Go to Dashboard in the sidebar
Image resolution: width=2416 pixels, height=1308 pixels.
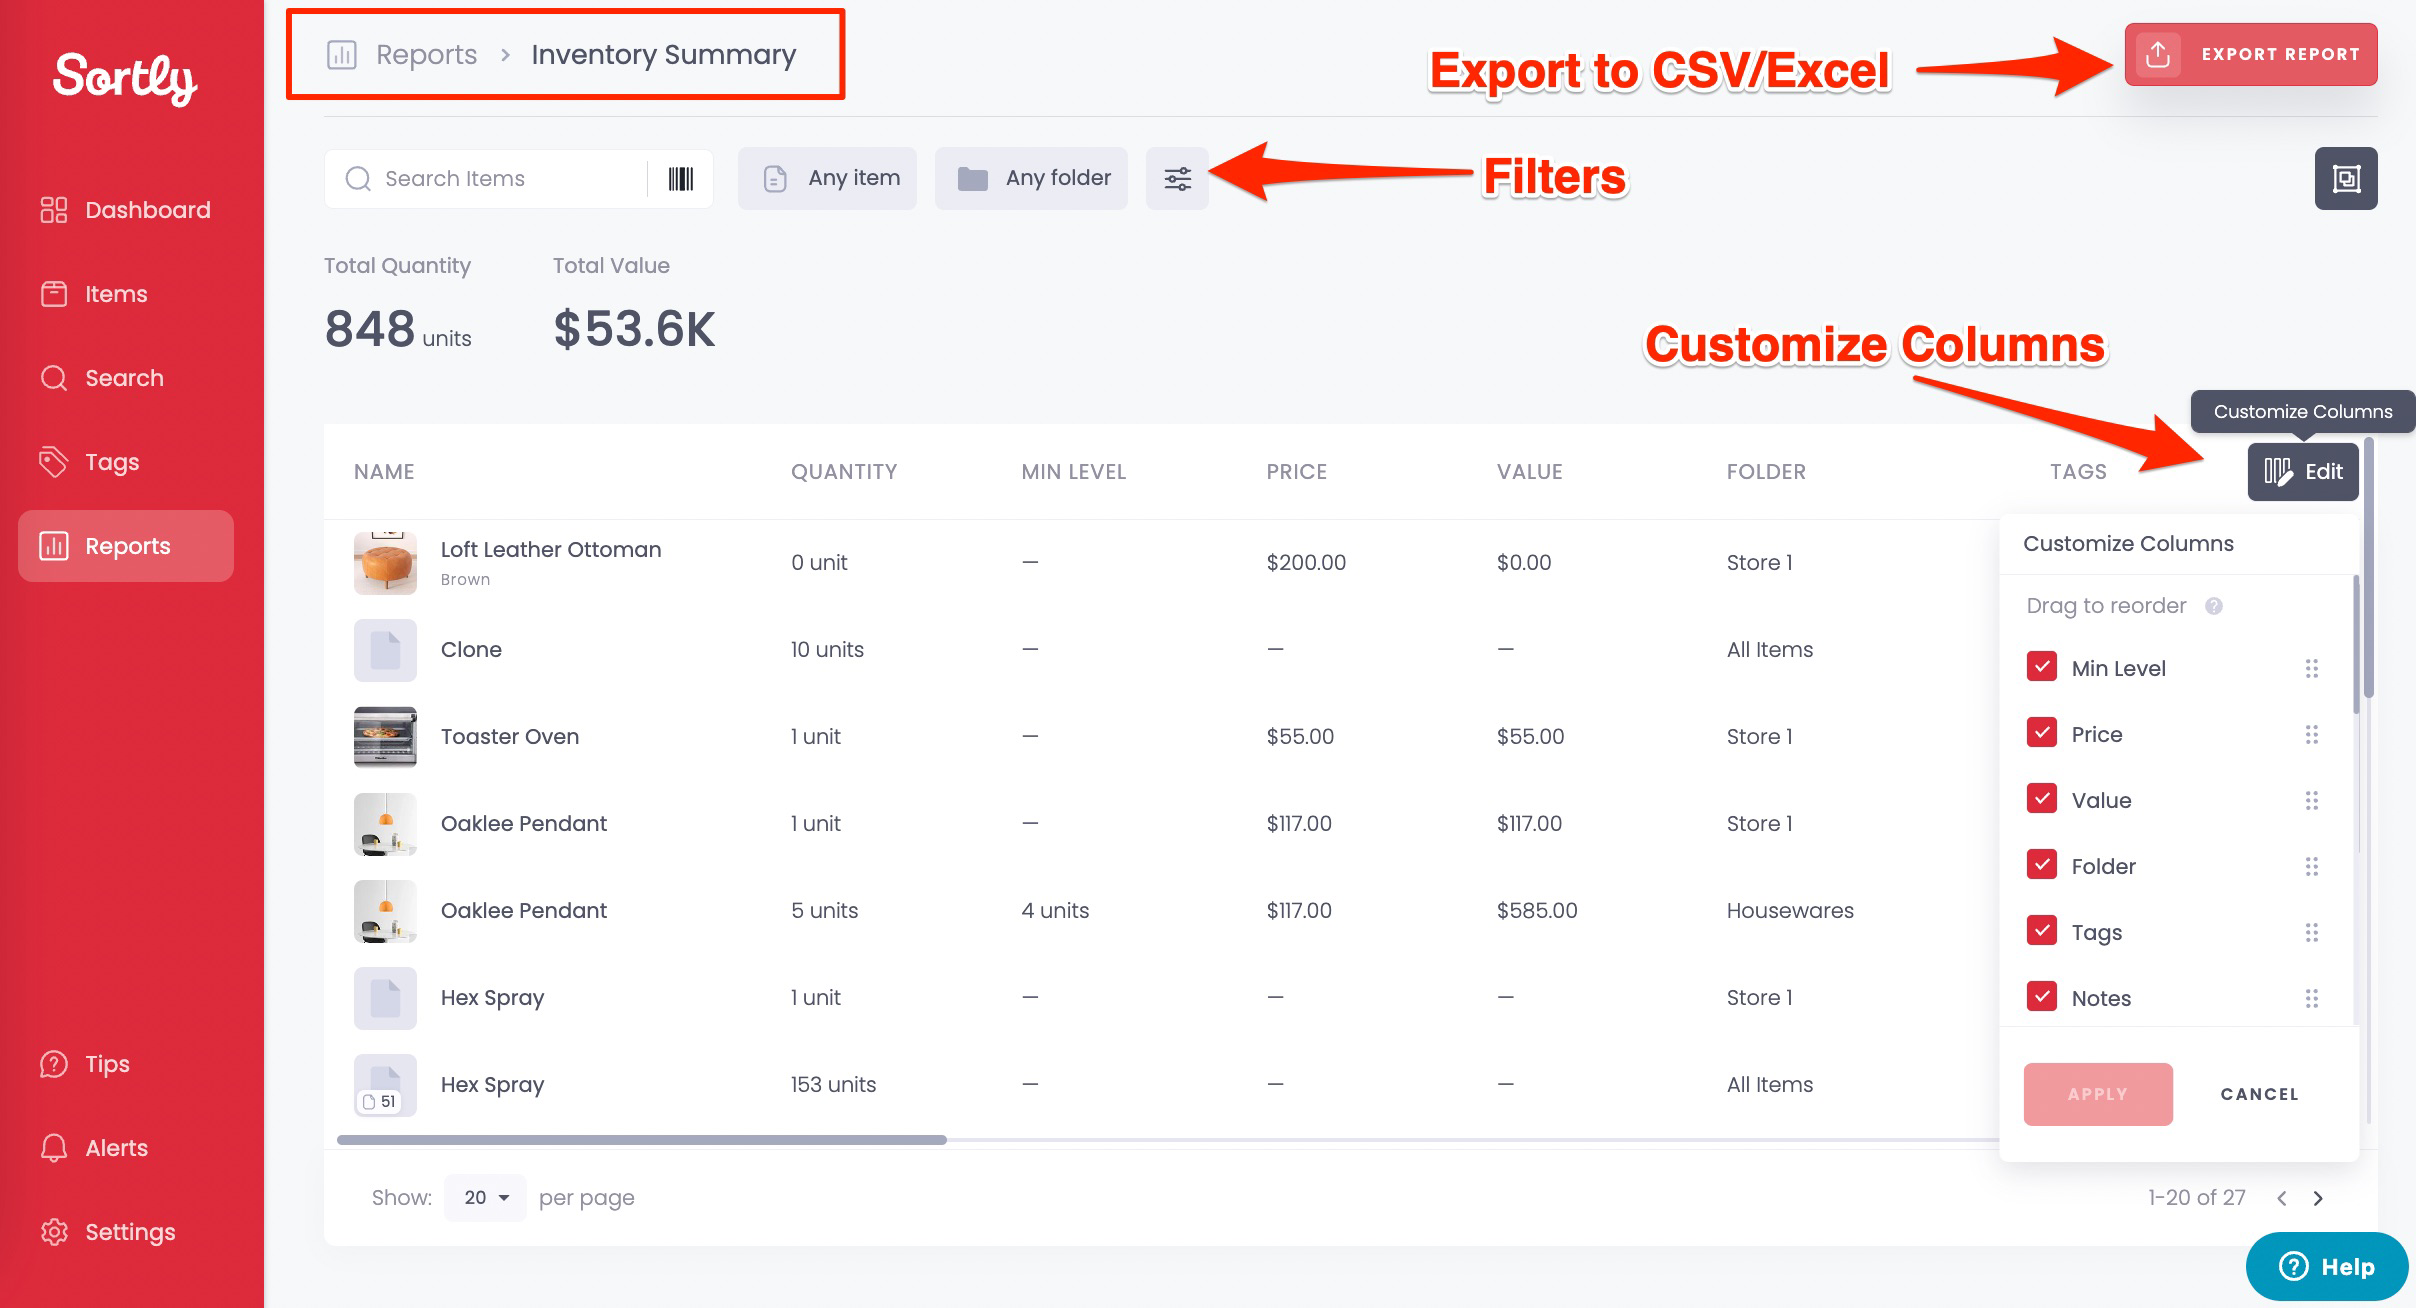click(147, 210)
